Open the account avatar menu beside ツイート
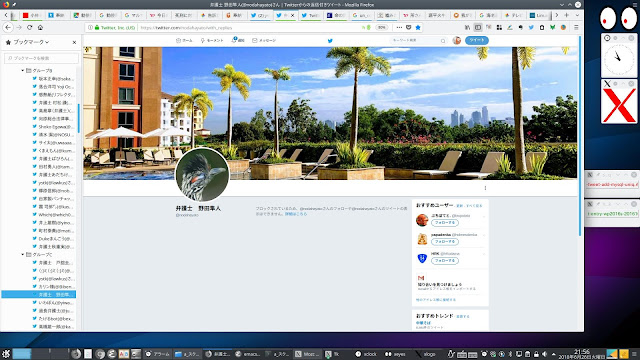 pyautogui.click(x=457, y=40)
